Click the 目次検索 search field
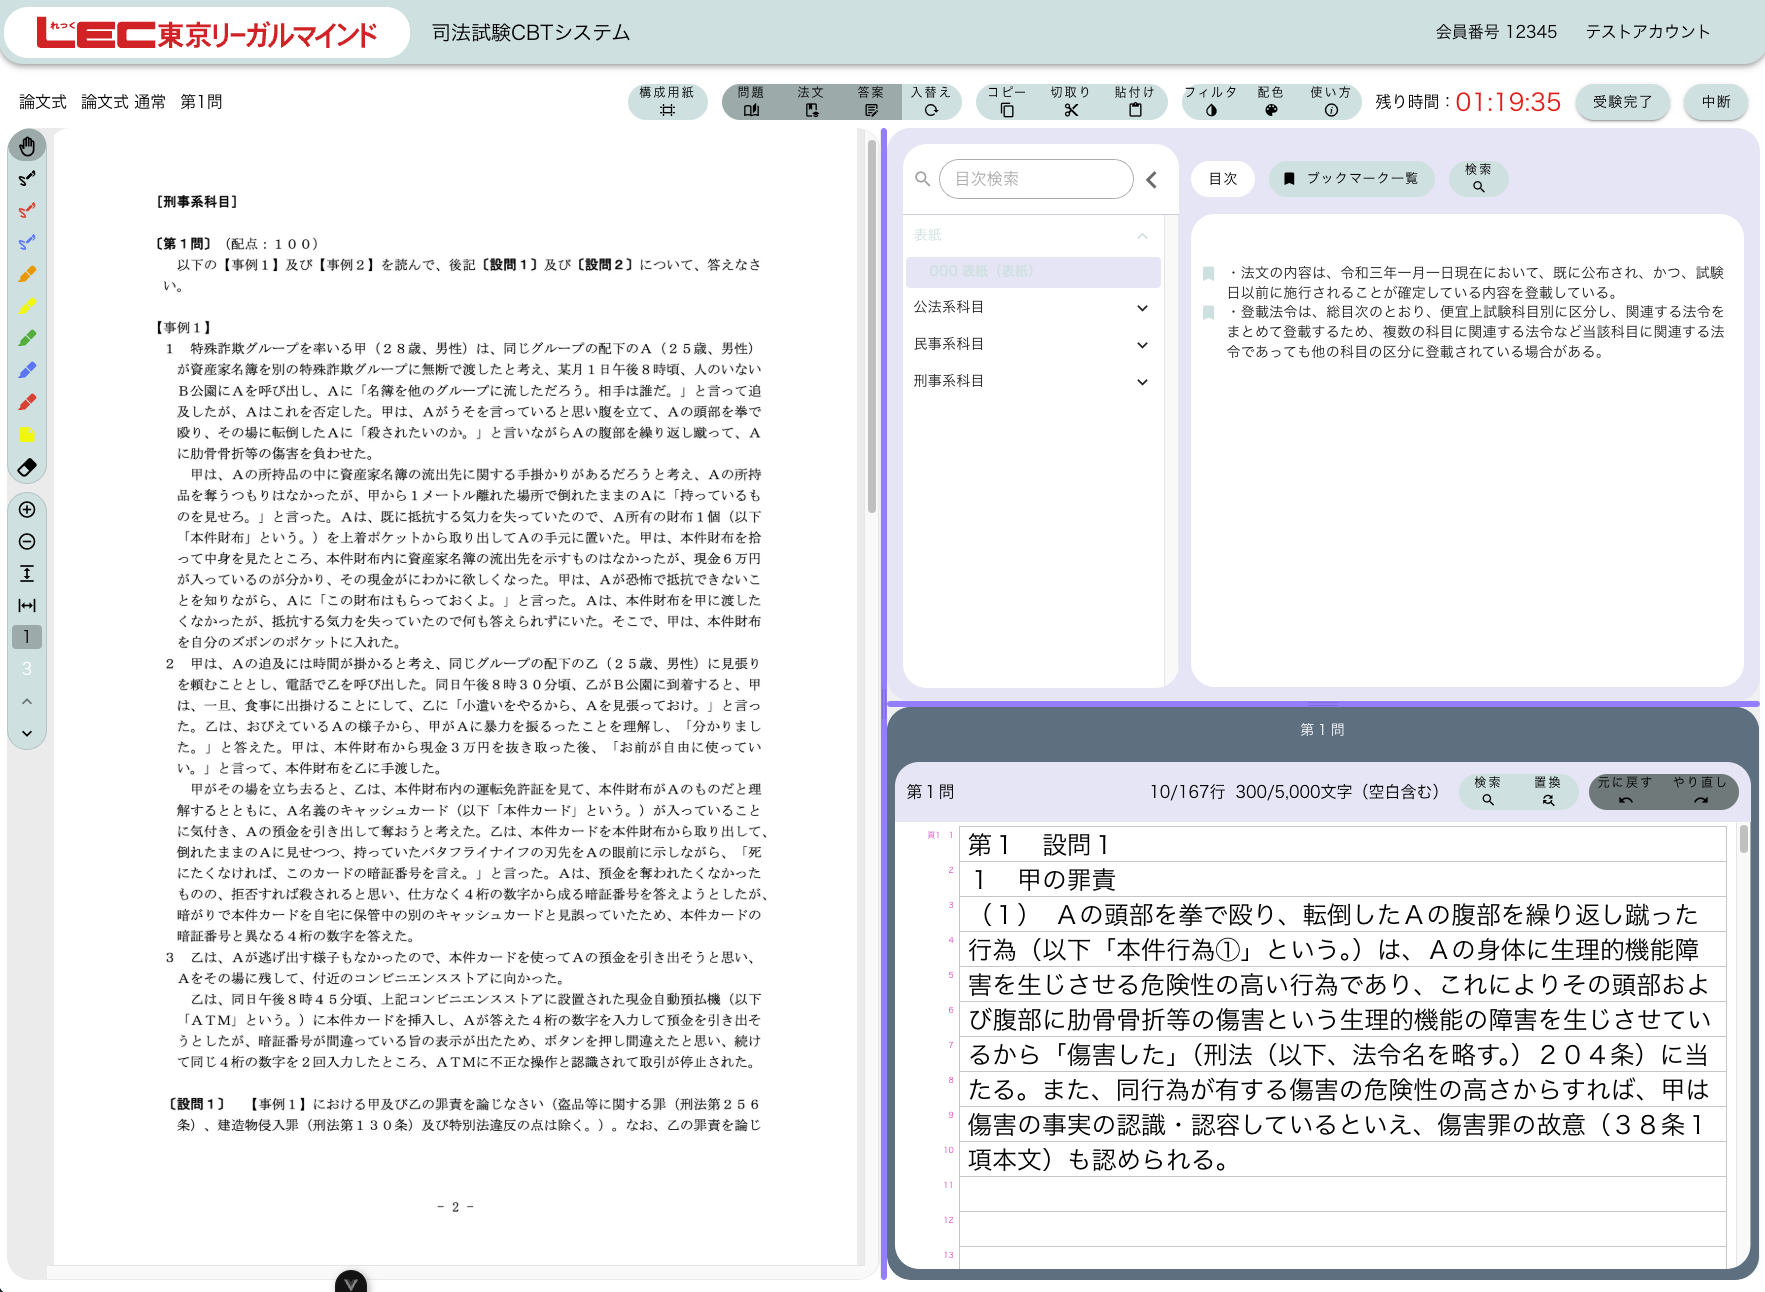The width and height of the screenshot is (1765, 1292). pyautogui.click(x=1036, y=179)
